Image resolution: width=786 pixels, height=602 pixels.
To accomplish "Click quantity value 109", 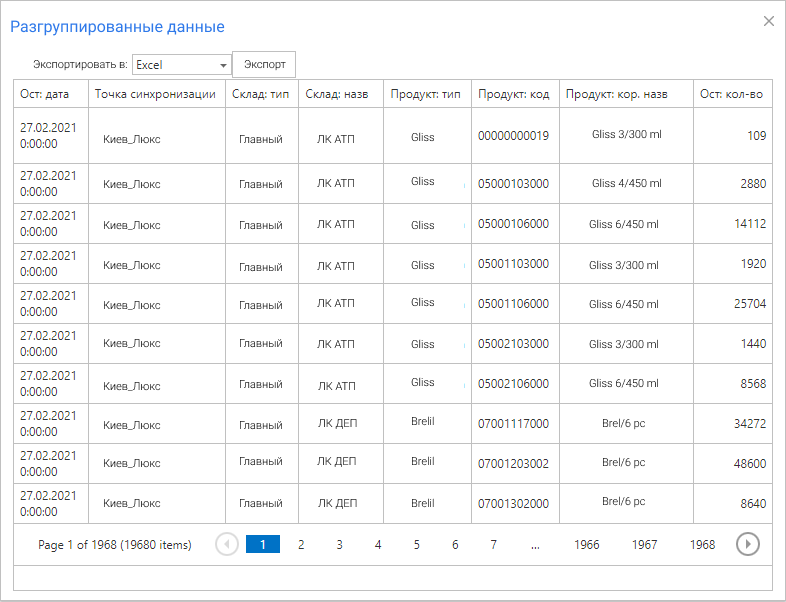I will pyautogui.click(x=756, y=135).
